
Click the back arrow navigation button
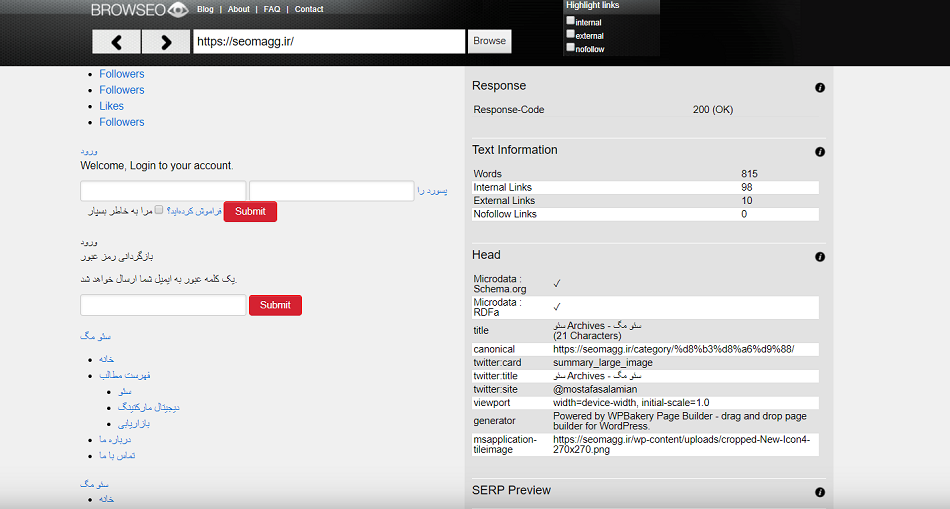click(116, 41)
